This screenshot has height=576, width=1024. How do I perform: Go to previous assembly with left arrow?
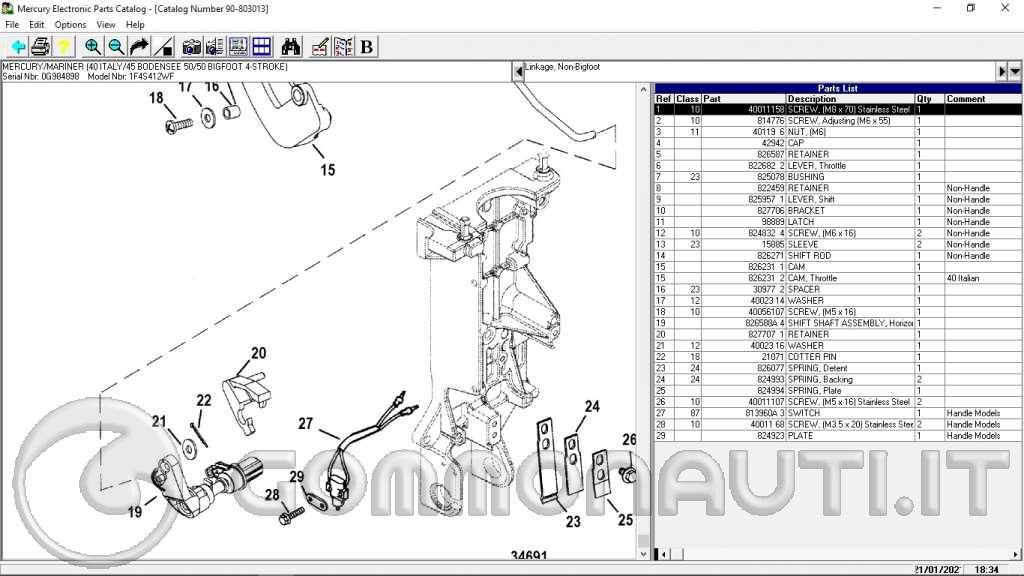[x=519, y=72]
